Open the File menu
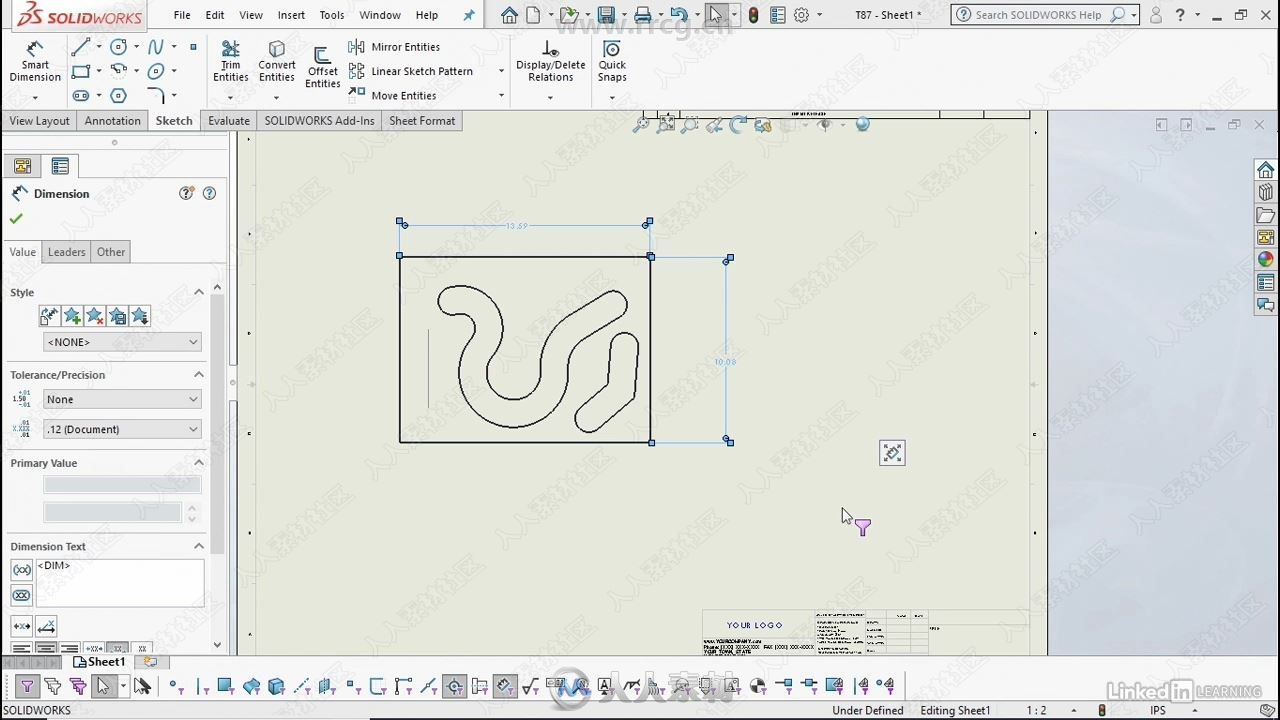Viewport: 1280px width, 720px height. [x=182, y=15]
